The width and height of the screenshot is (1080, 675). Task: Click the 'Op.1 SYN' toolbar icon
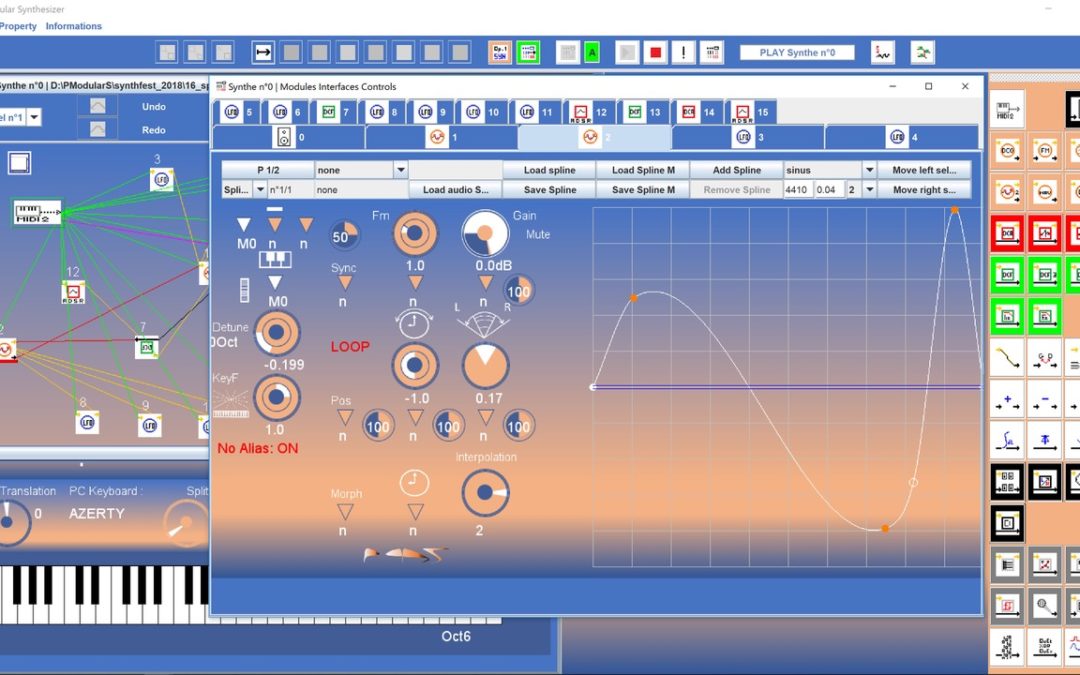(500, 52)
